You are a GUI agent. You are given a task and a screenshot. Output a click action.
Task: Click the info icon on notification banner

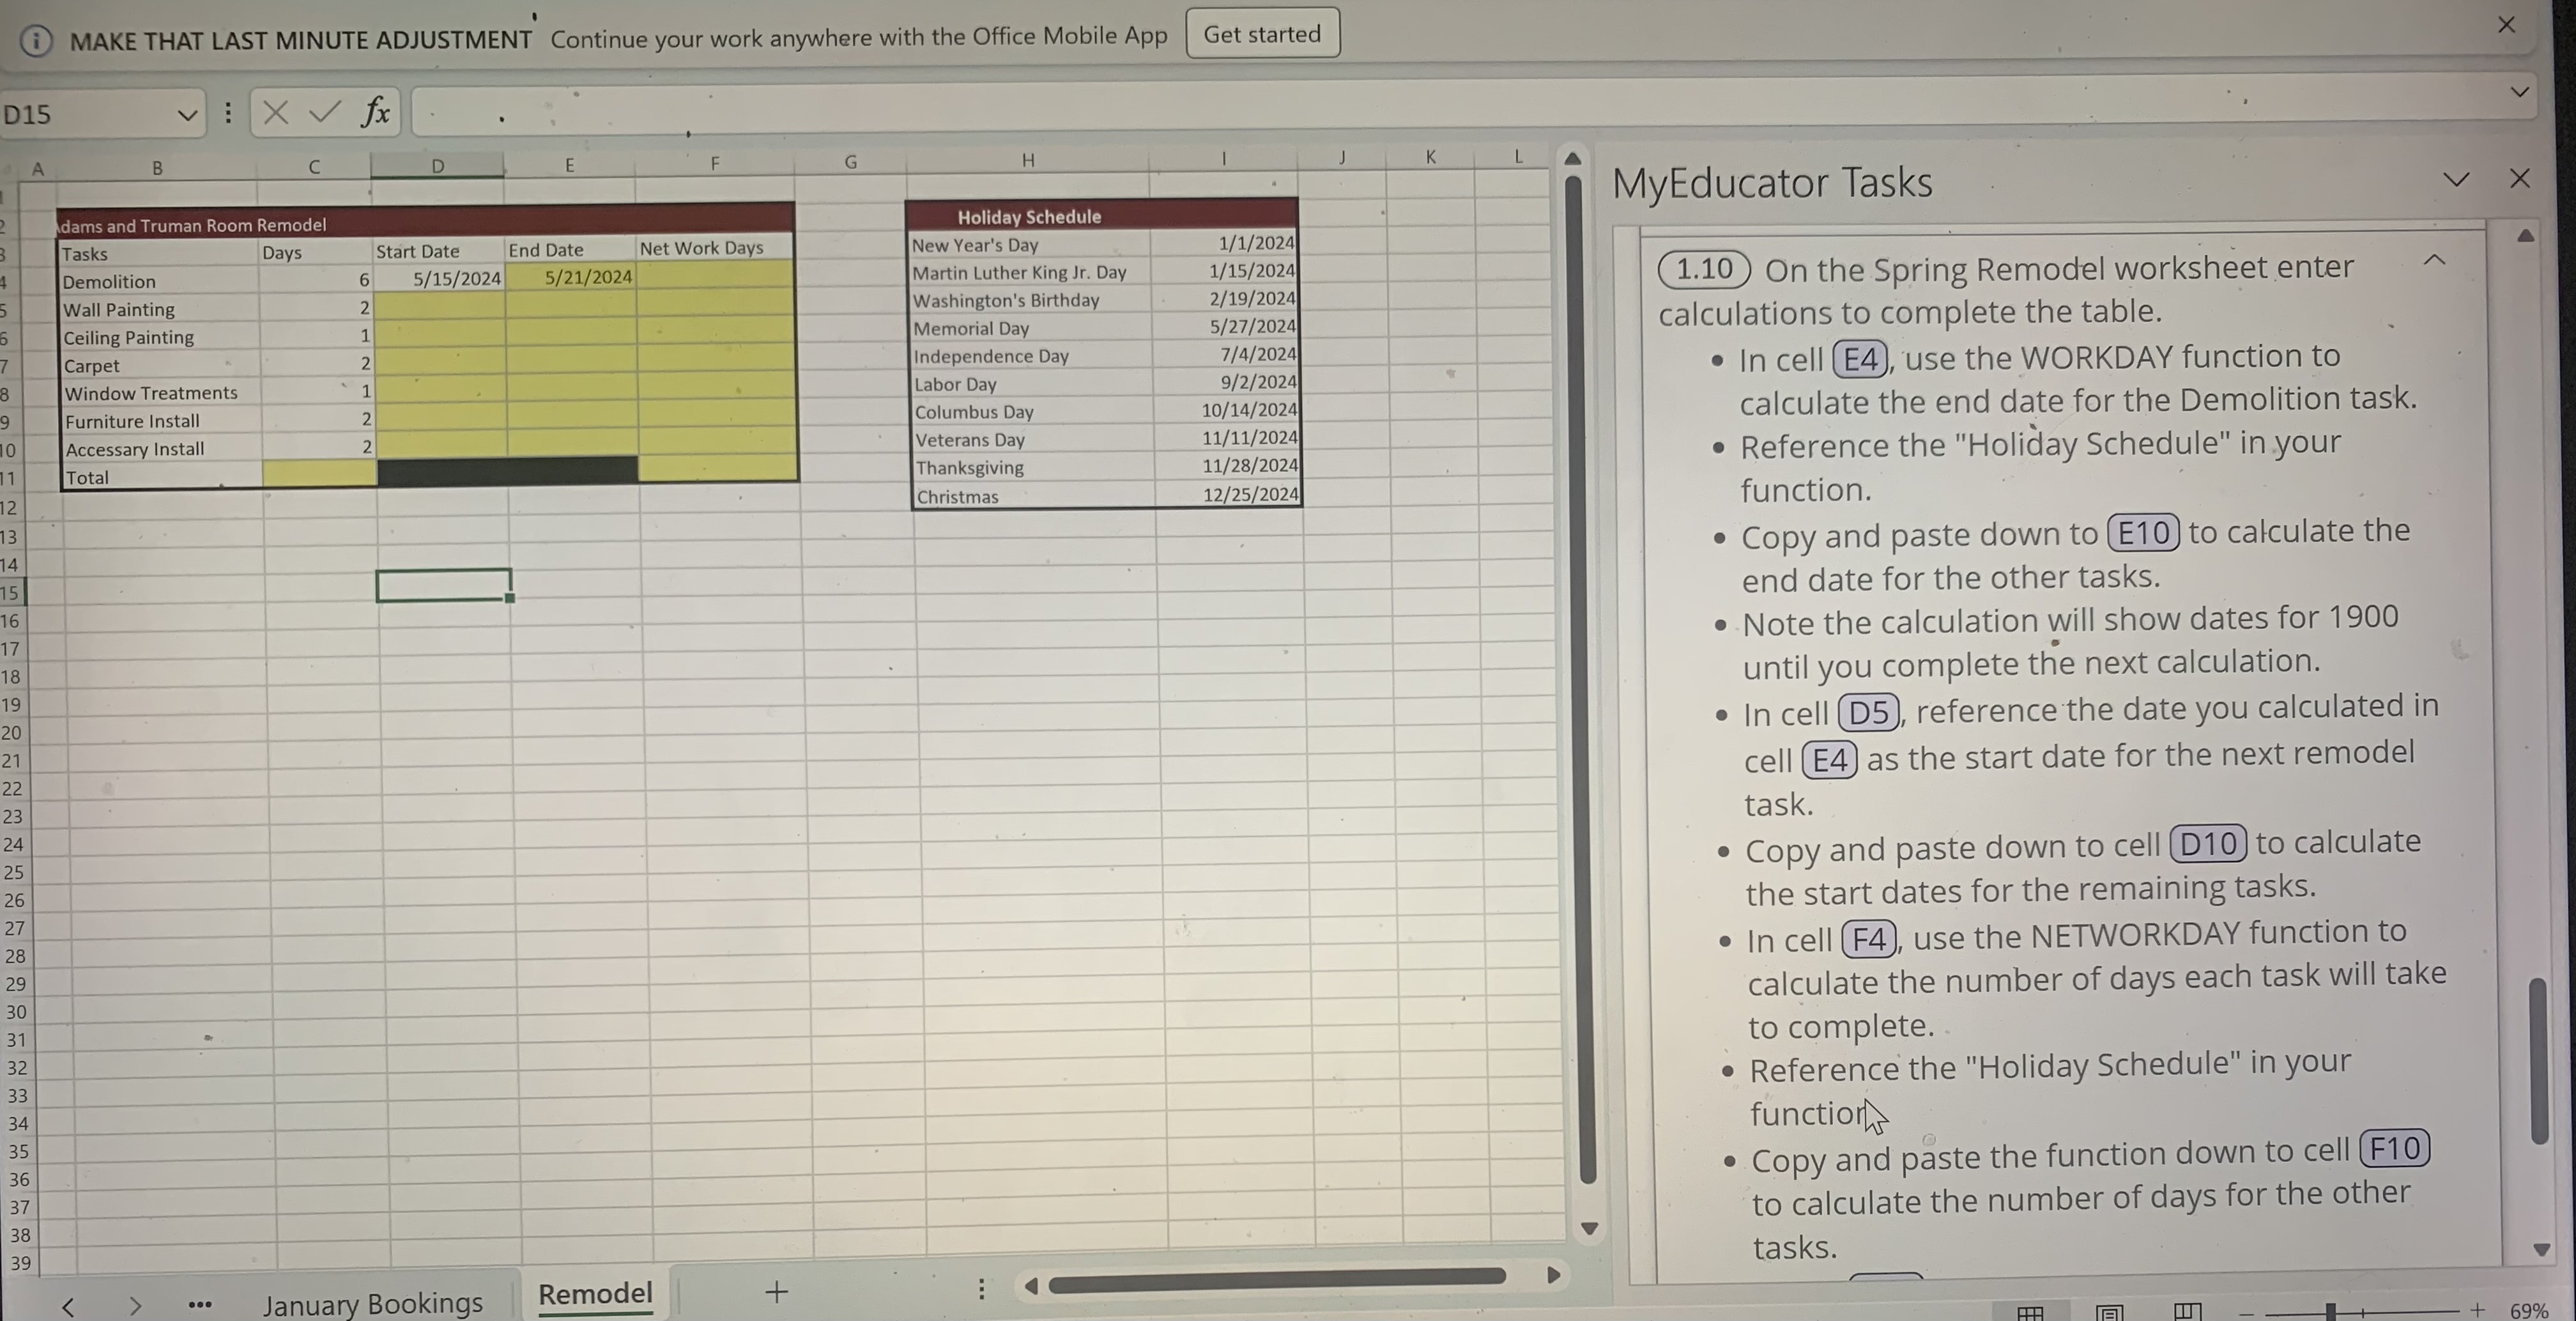[x=36, y=41]
